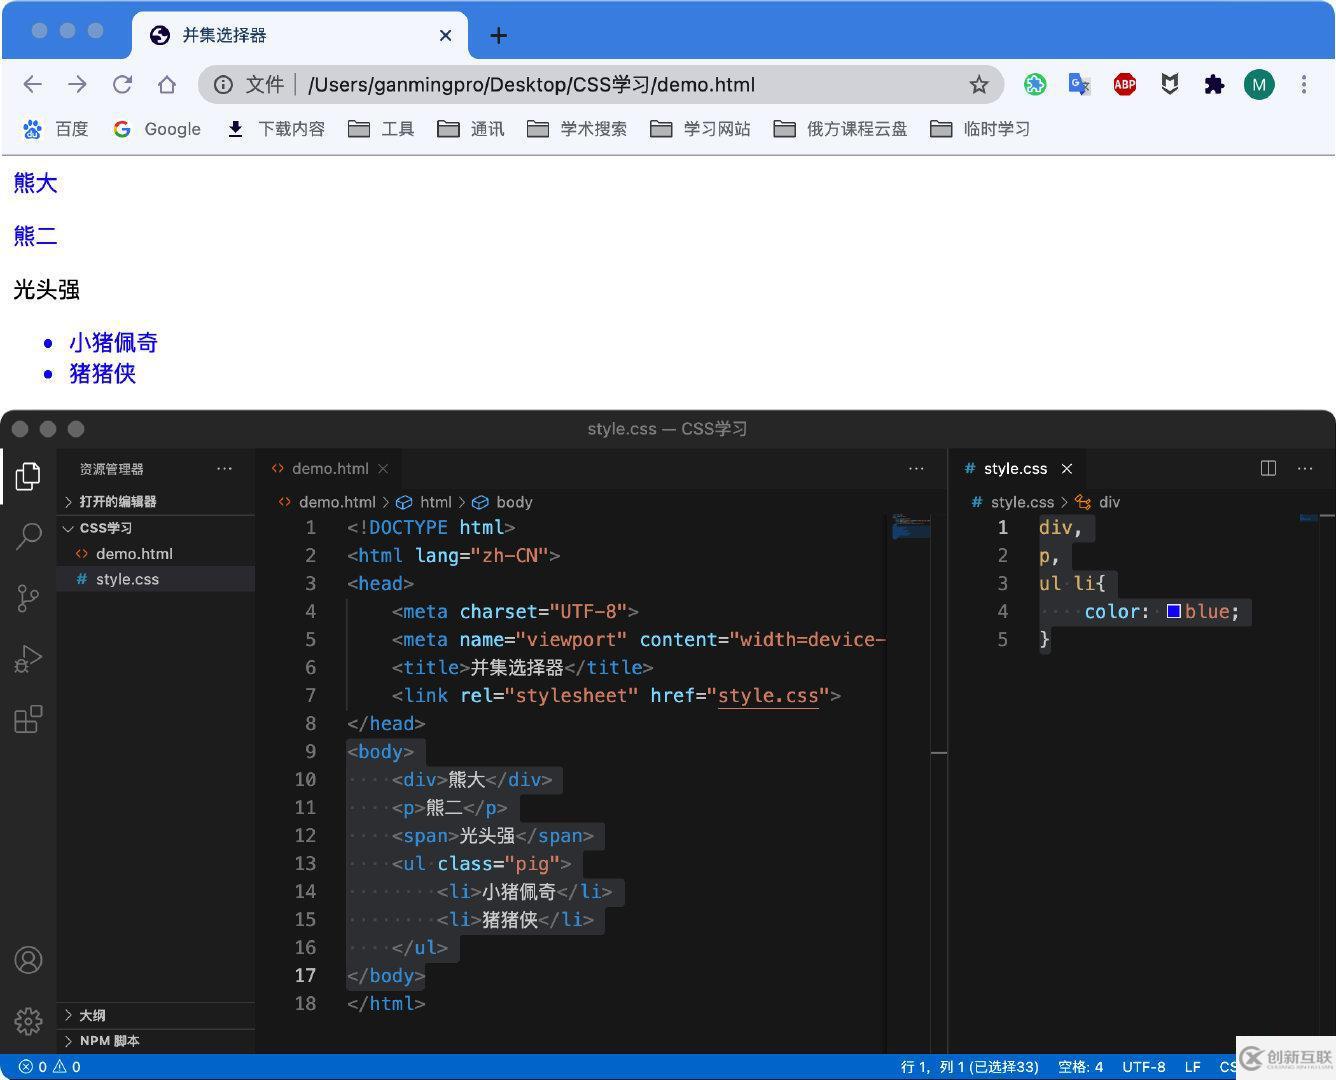Screen dimensions: 1336x1080
Task: Click 空格: 4 indentation status
Action: pyautogui.click(x=1080, y=1067)
